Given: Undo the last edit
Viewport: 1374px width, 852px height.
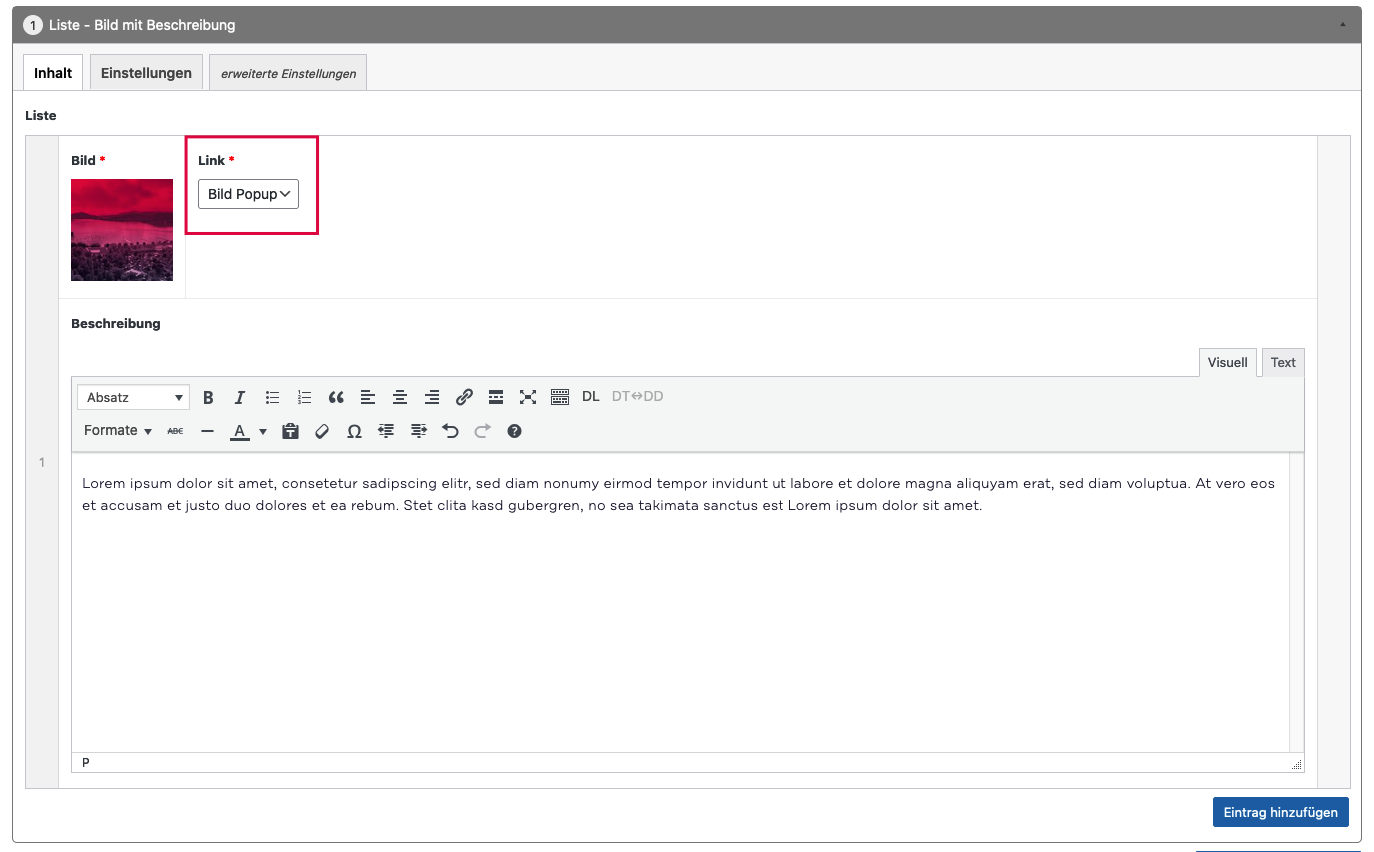Looking at the screenshot, I should [450, 431].
